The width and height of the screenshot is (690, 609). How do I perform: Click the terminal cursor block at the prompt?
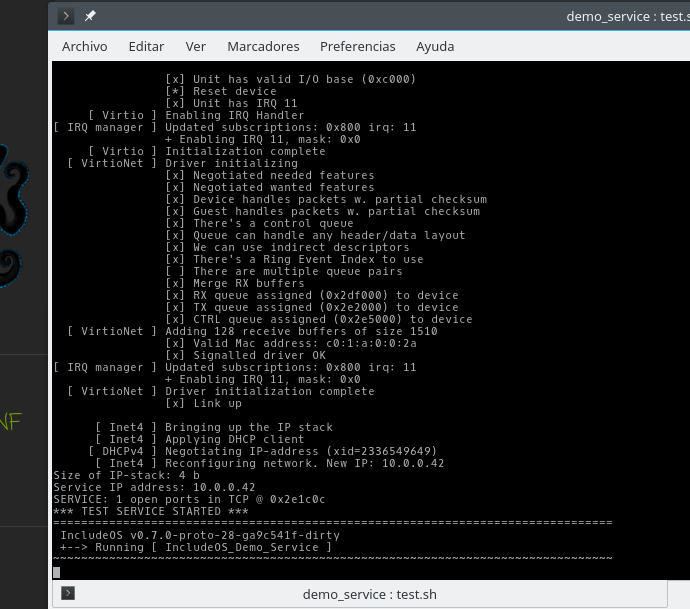(57, 572)
